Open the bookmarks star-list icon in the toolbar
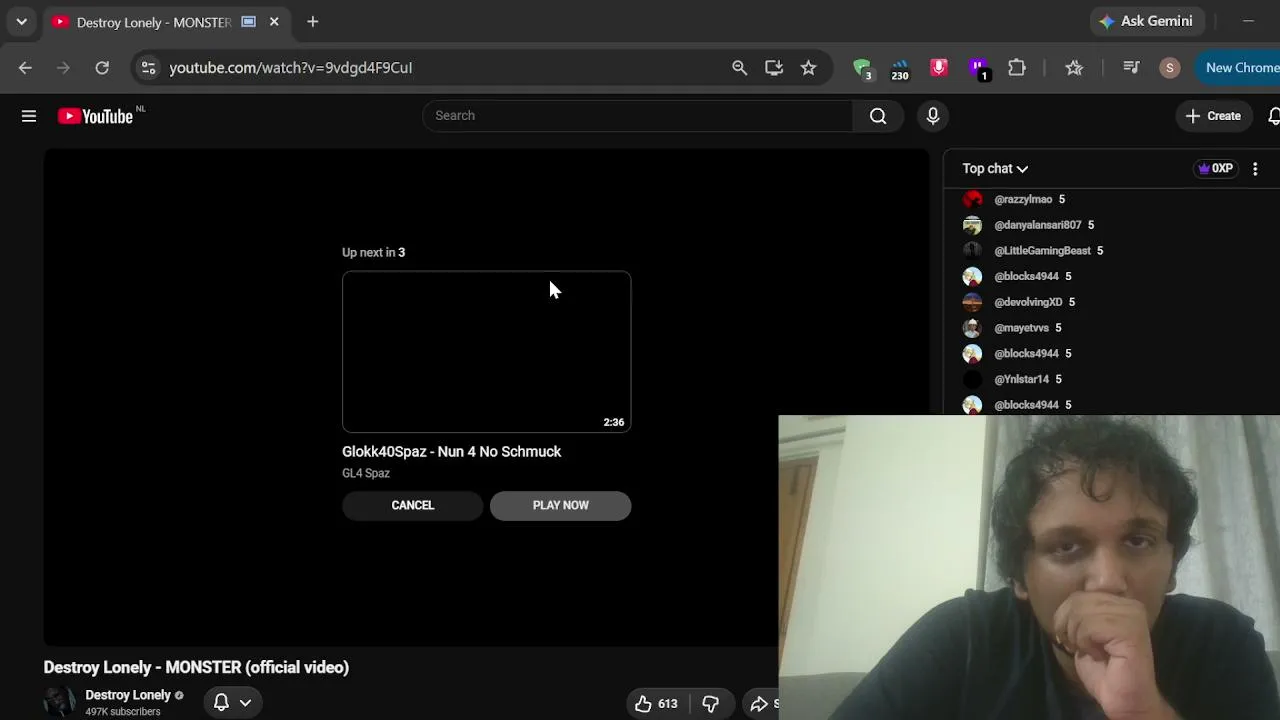 (1074, 68)
